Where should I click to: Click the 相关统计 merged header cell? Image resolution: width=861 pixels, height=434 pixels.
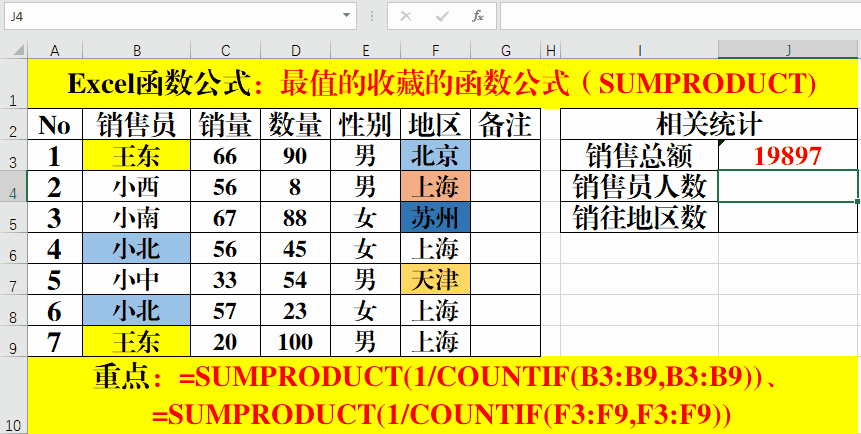tap(709, 124)
